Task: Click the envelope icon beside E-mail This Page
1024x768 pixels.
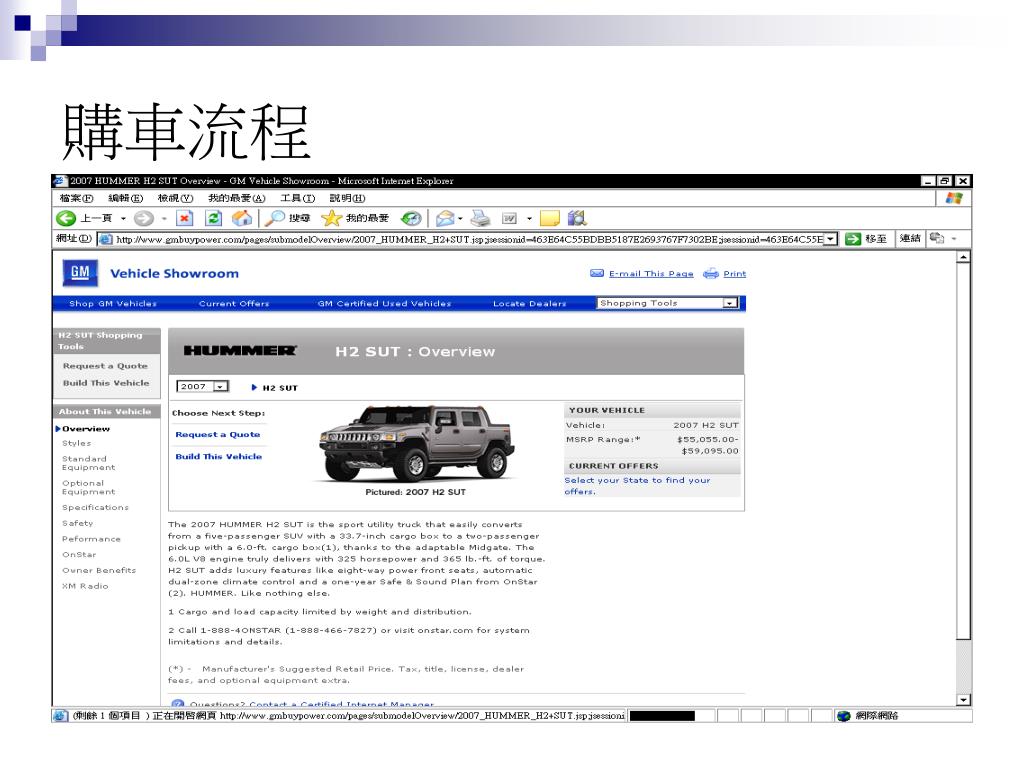Action: click(x=596, y=273)
